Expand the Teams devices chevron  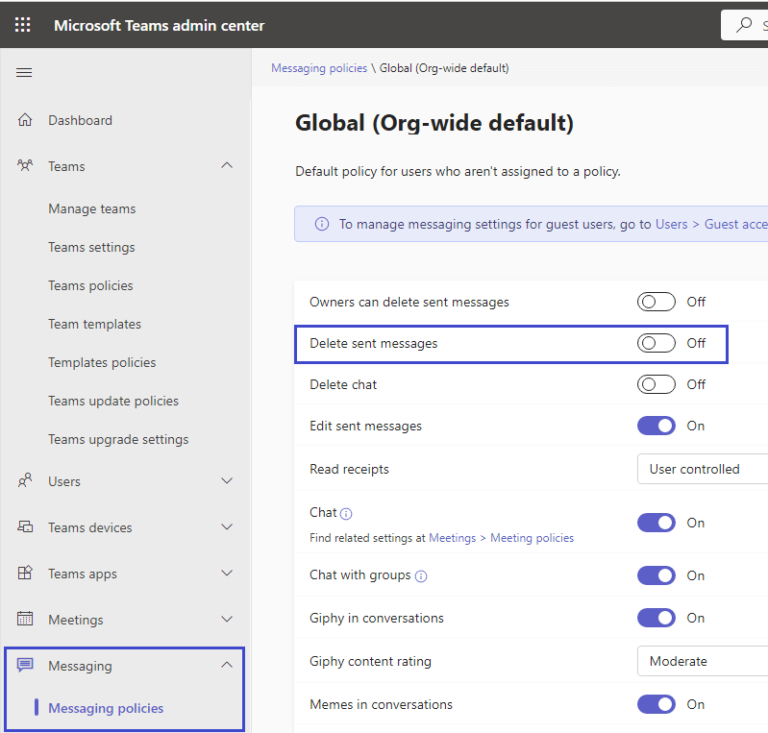click(227, 527)
